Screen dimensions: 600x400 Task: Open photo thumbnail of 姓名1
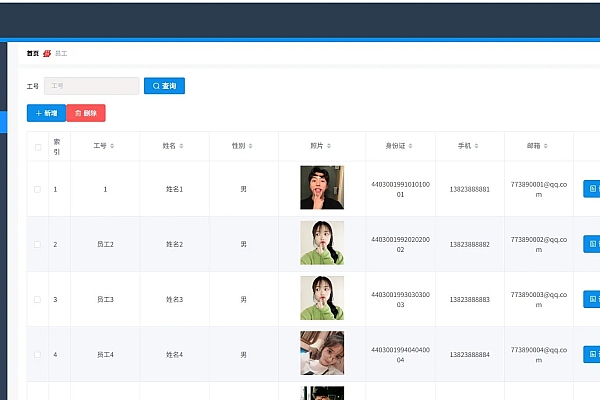[322, 188]
